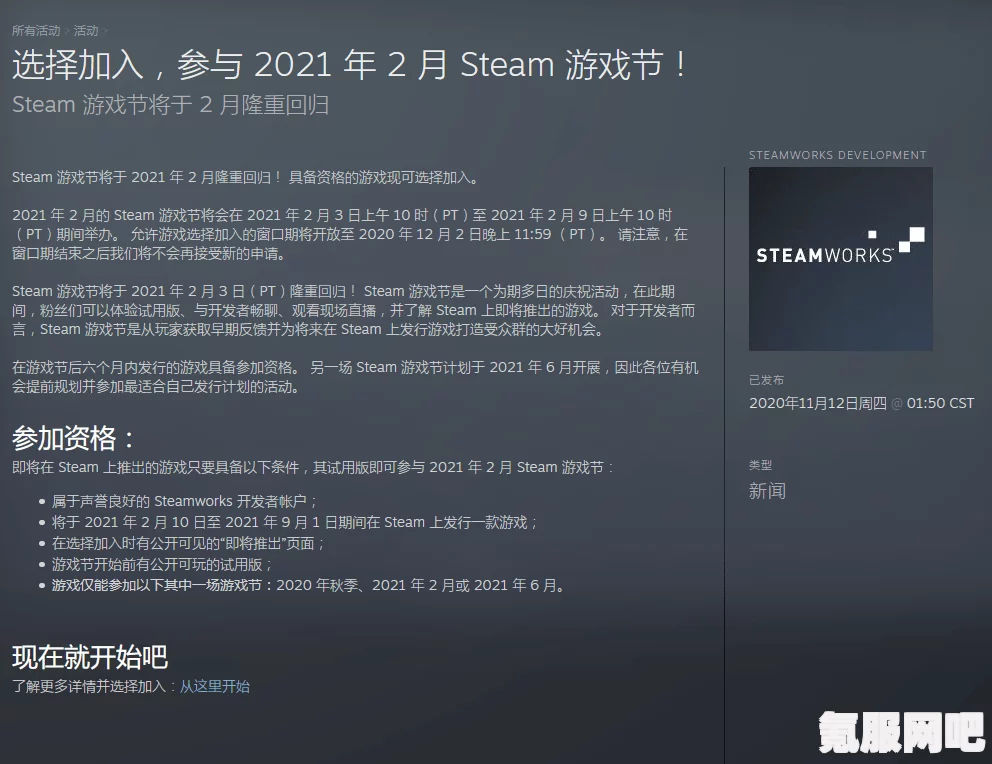This screenshot has height=764, width=992.
Task: Click bullet 游戏仅能参加以下其中一场游戏节
Action: click(308, 585)
